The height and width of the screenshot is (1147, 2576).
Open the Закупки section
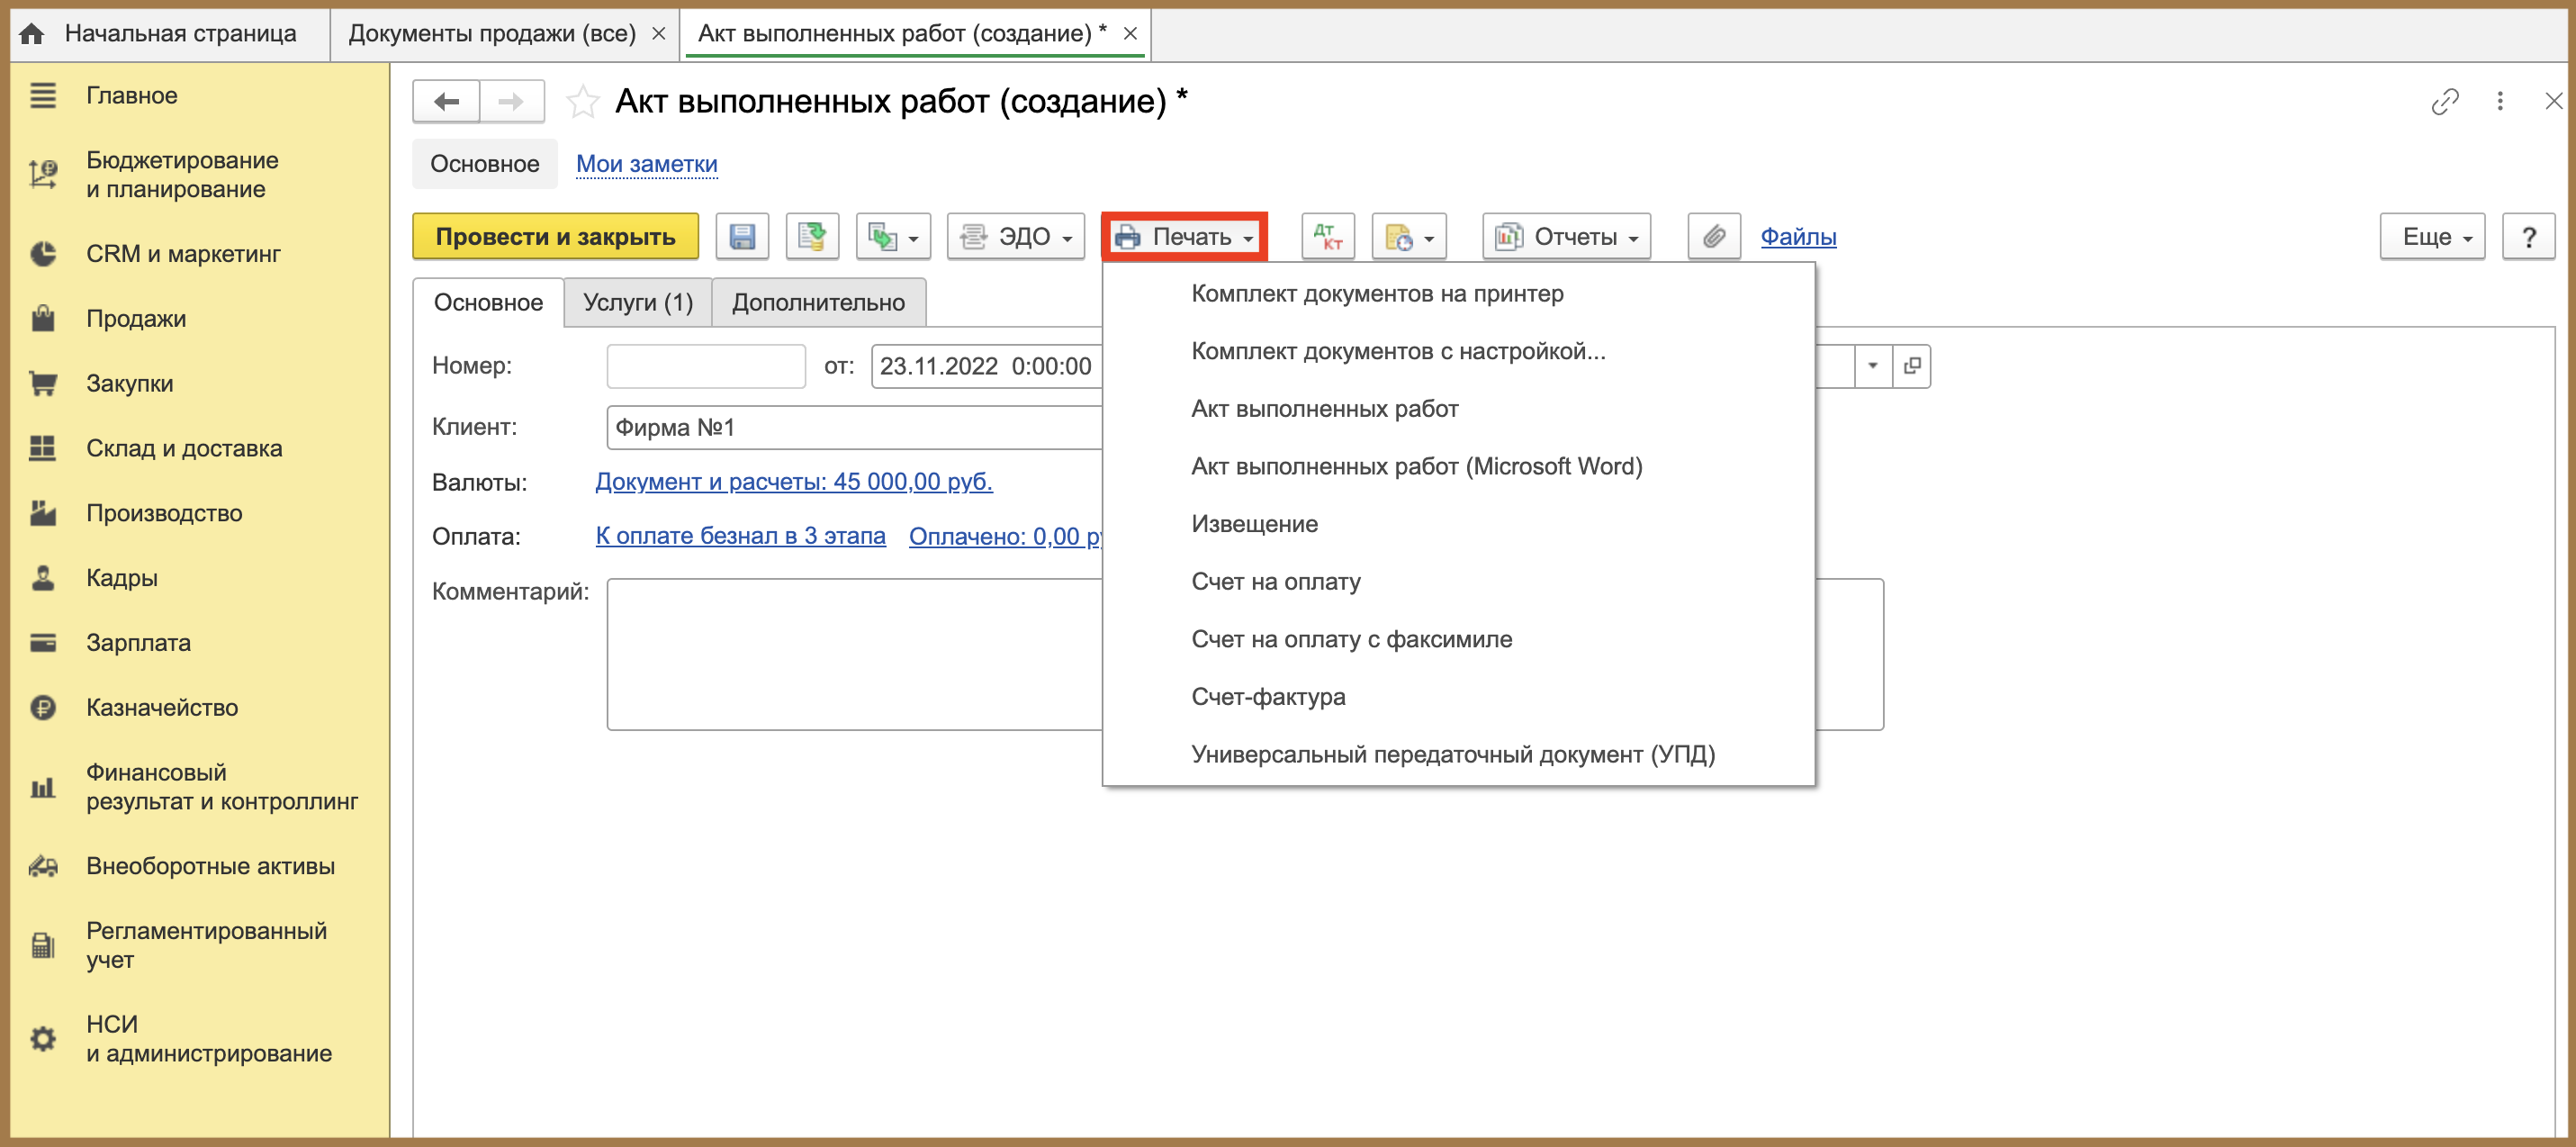(130, 384)
